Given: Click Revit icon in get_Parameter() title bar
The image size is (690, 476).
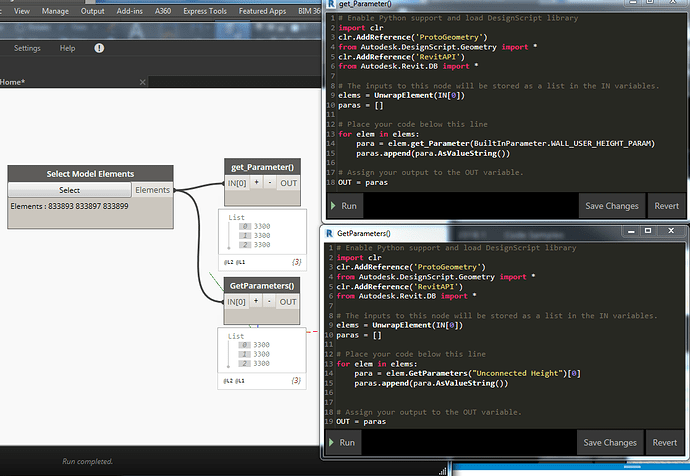Looking at the screenshot, I should click(x=331, y=4).
